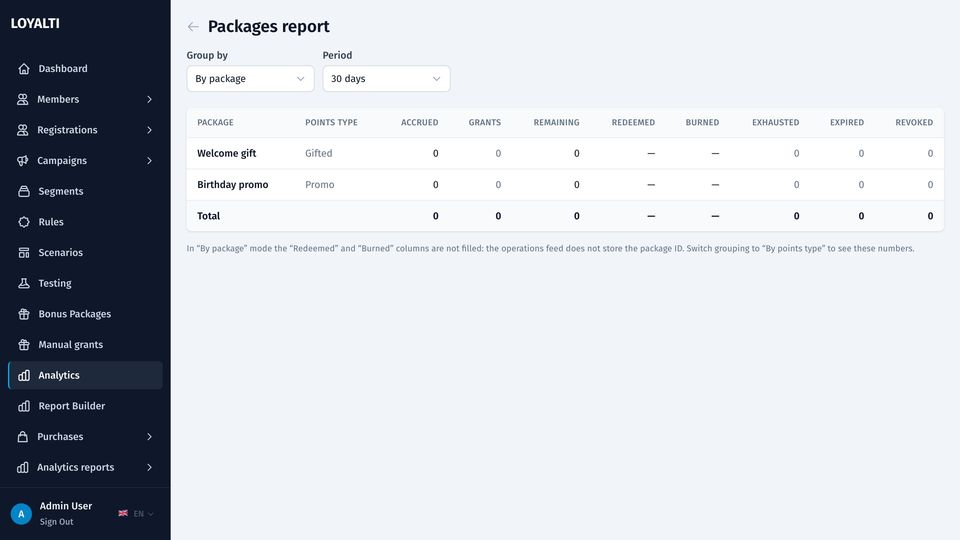
Task: Select the Welcome gift package row
Action: point(565,153)
